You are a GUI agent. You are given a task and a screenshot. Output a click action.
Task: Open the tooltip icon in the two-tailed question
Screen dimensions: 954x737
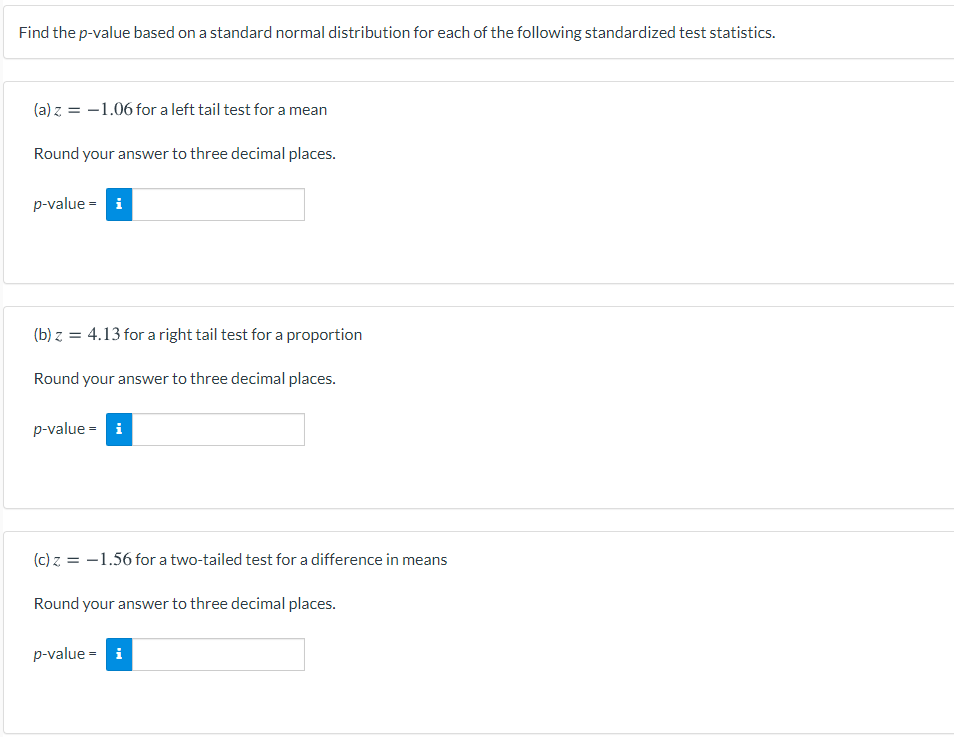click(118, 654)
